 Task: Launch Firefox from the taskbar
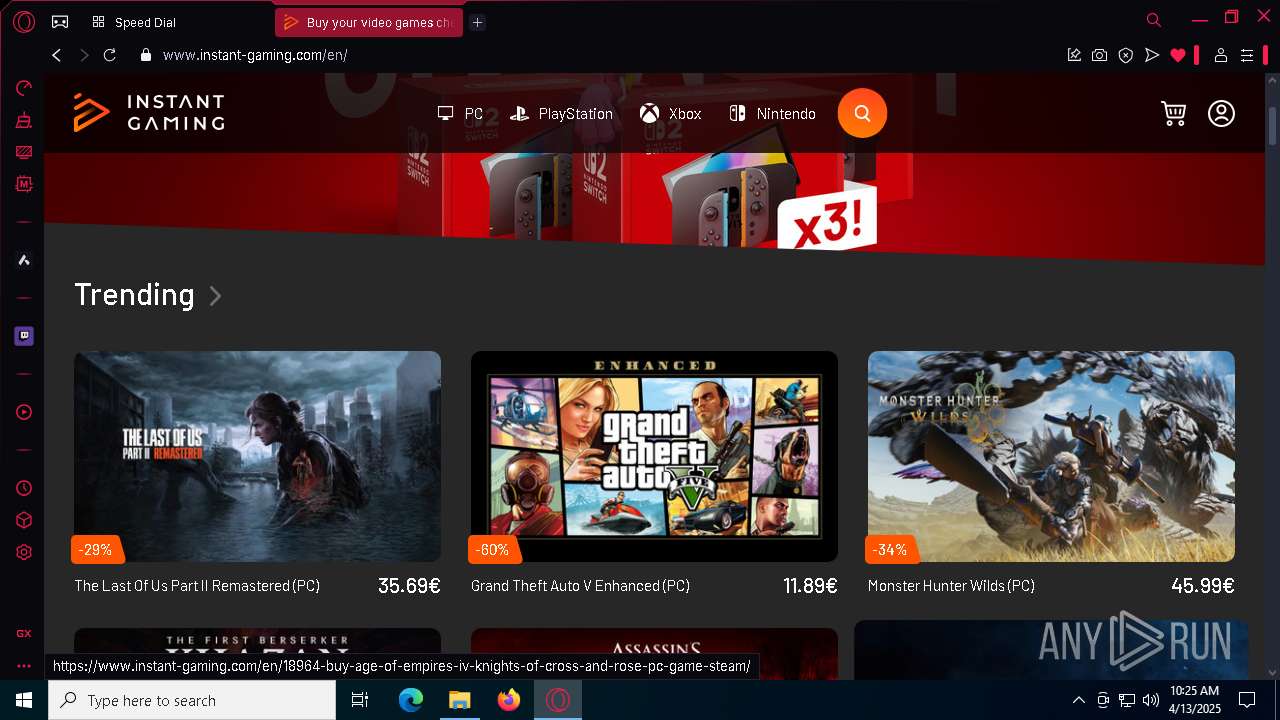tap(509, 700)
